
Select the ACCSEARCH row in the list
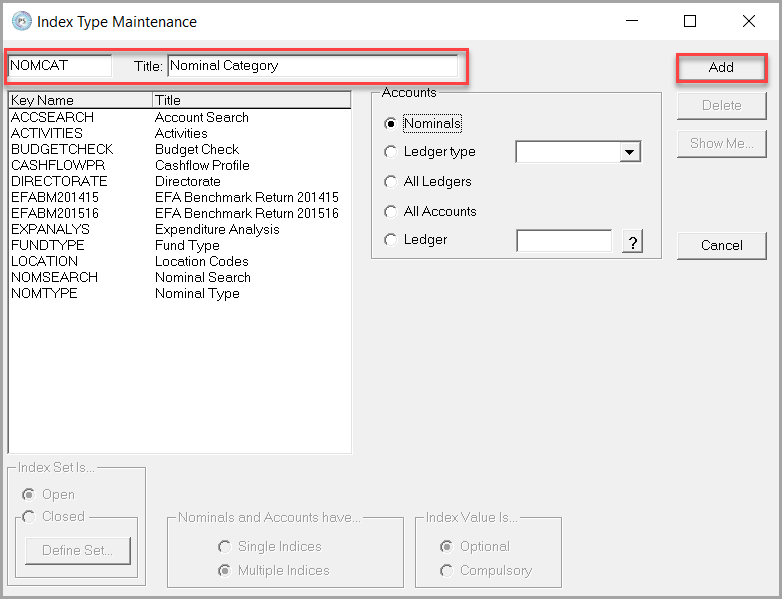point(52,117)
